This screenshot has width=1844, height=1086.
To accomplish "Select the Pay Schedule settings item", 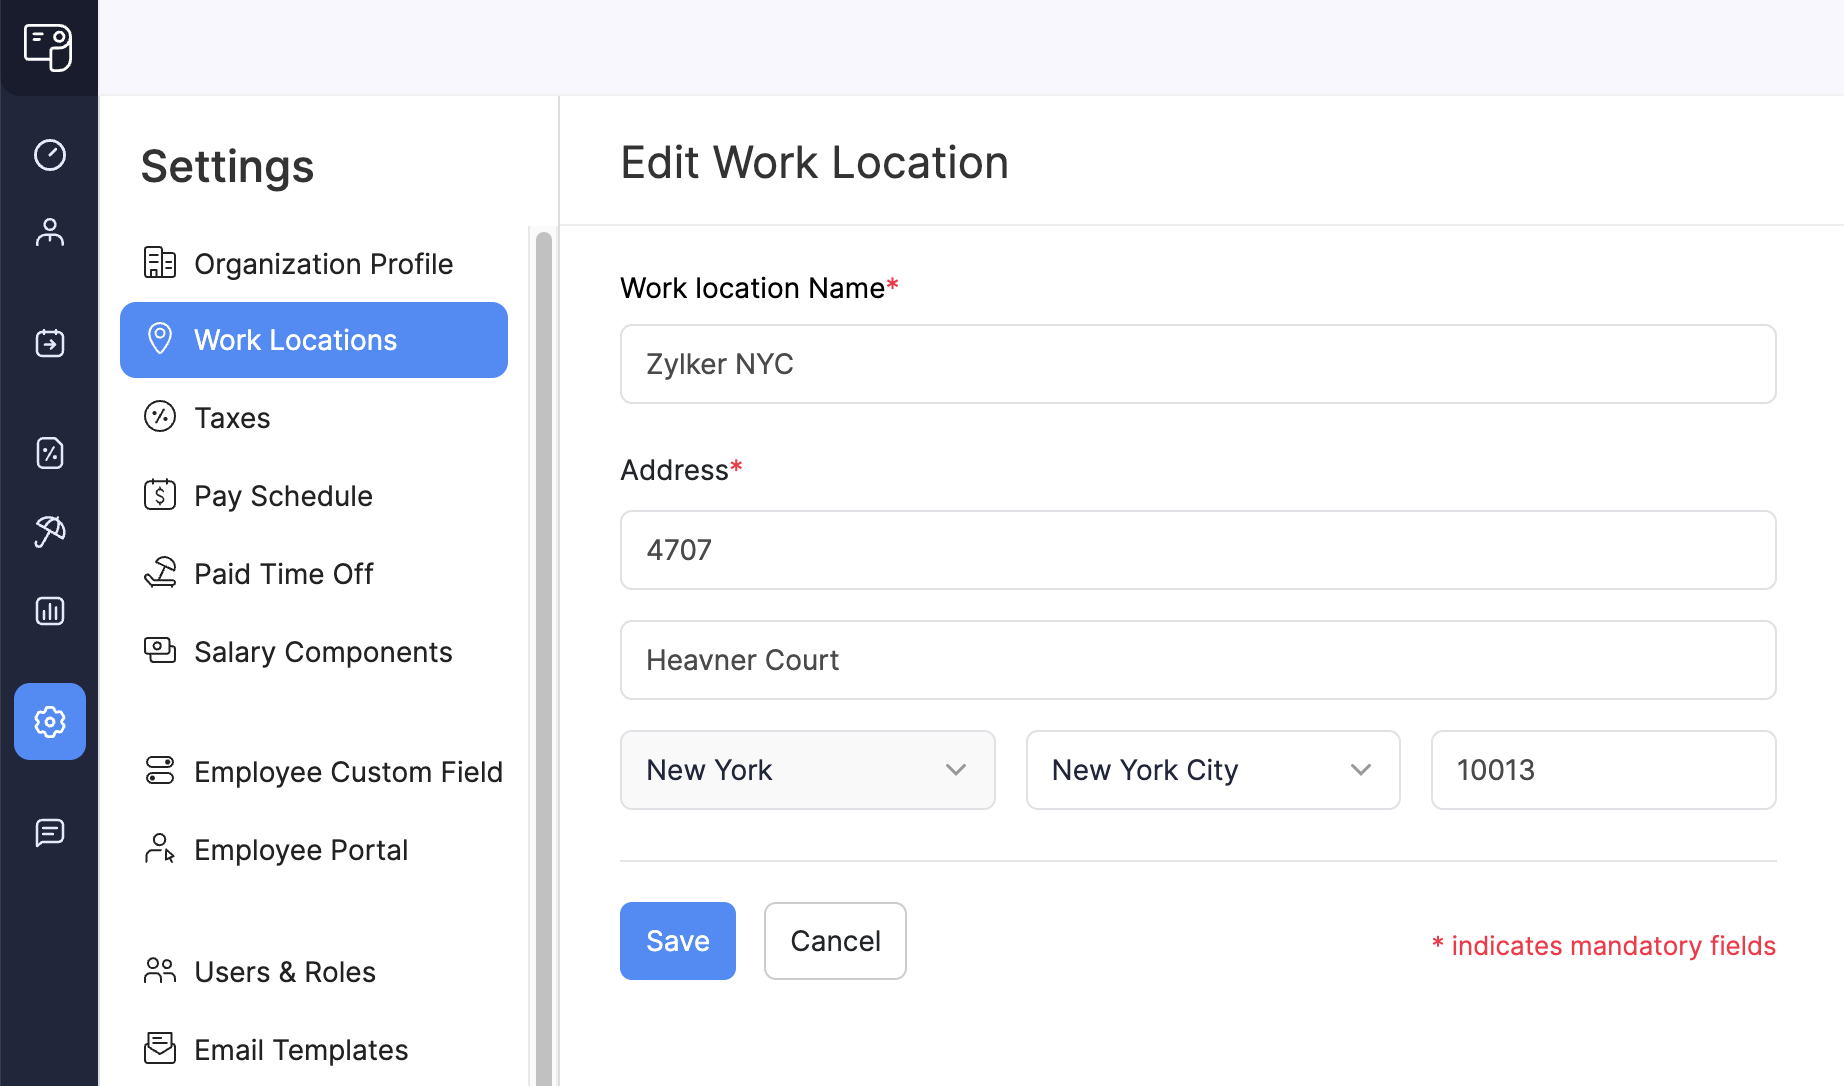I will click(x=283, y=495).
